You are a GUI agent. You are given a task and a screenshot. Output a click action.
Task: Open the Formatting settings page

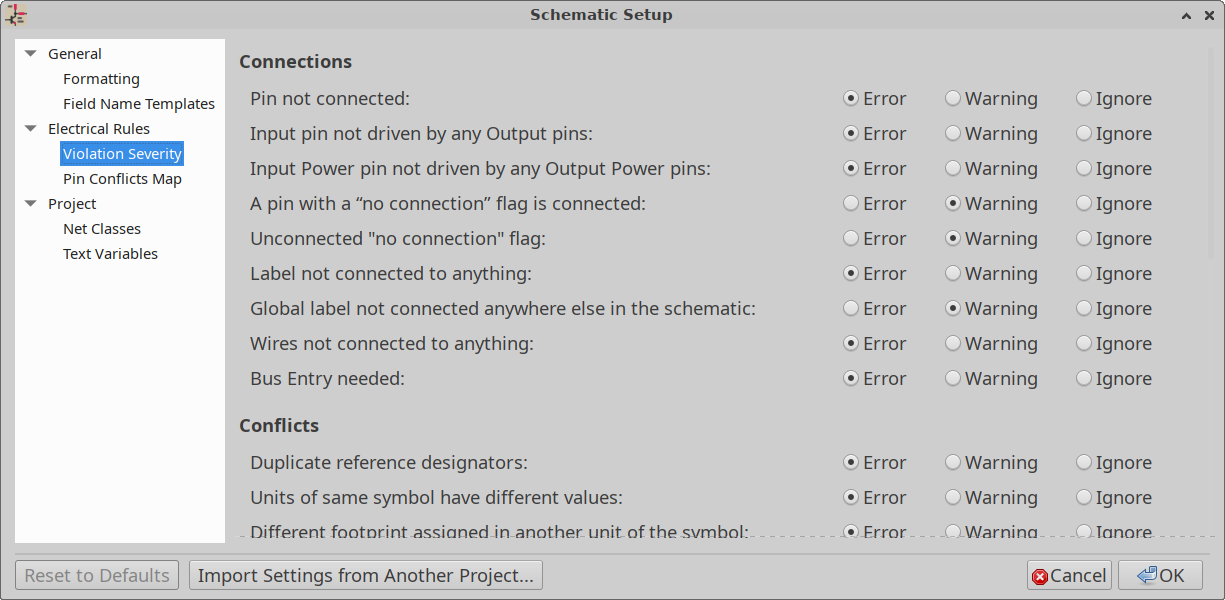click(x=101, y=78)
